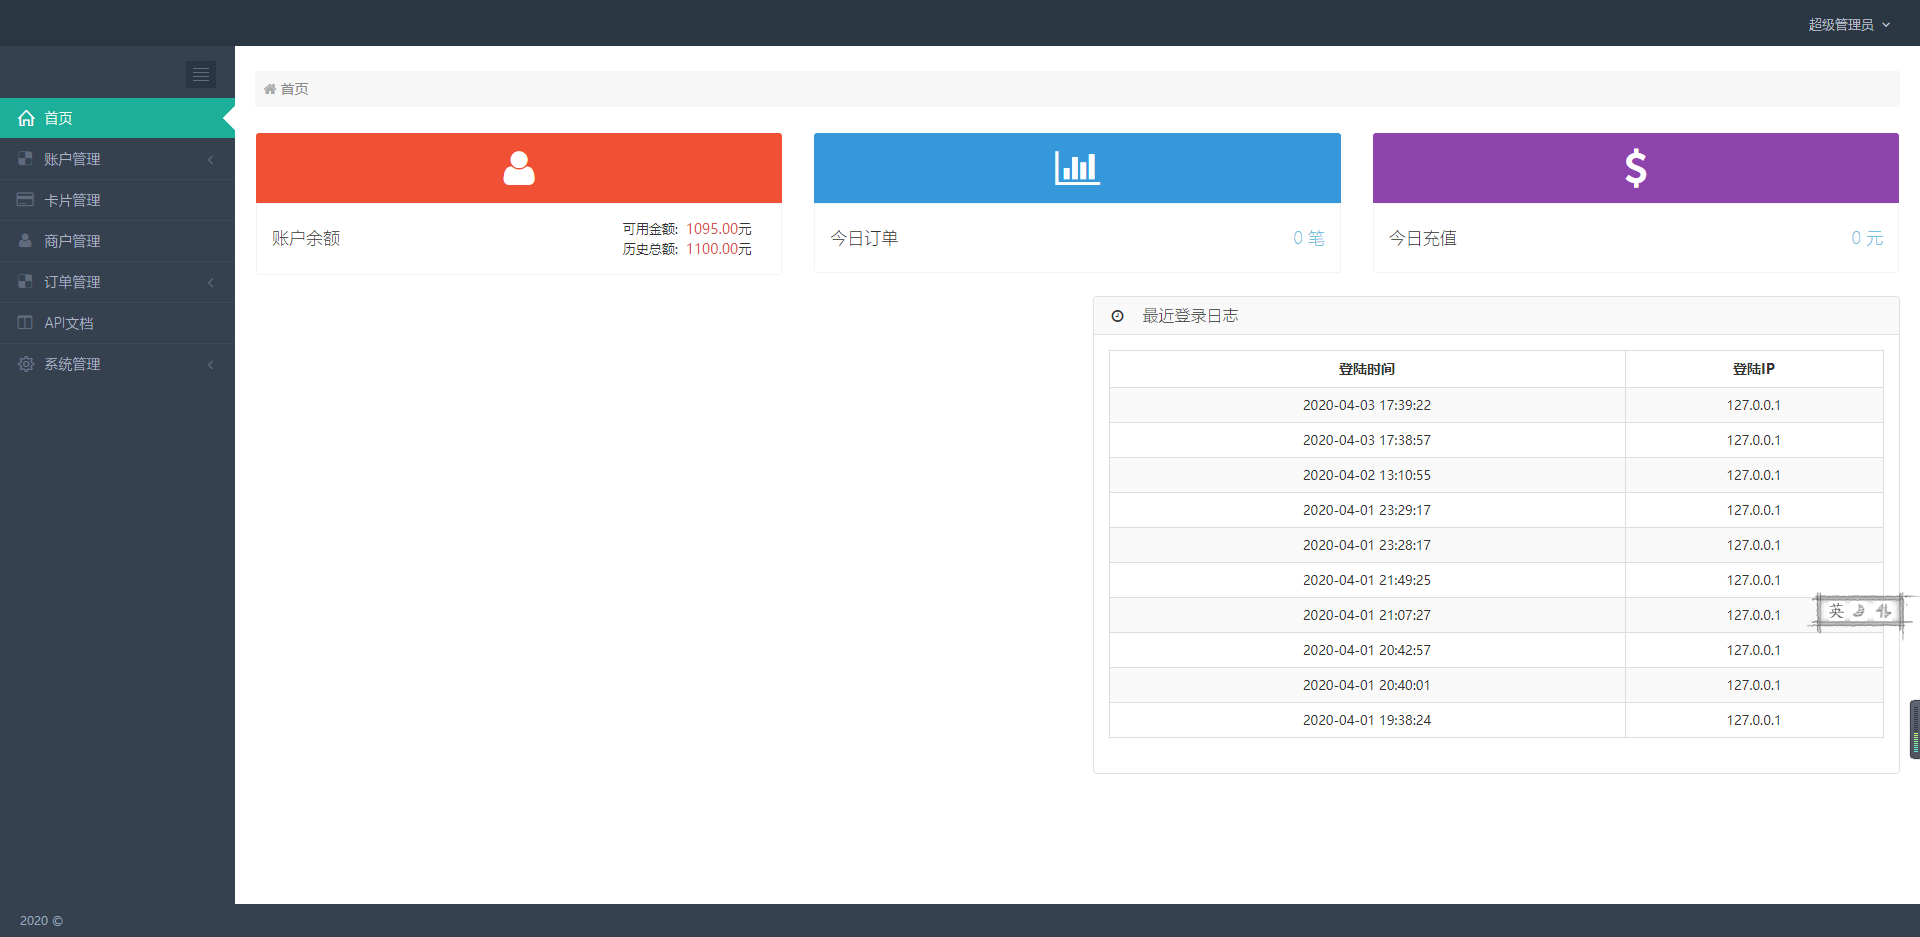
Task: Click the home icon in sidebar
Action: (x=26, y=118)
